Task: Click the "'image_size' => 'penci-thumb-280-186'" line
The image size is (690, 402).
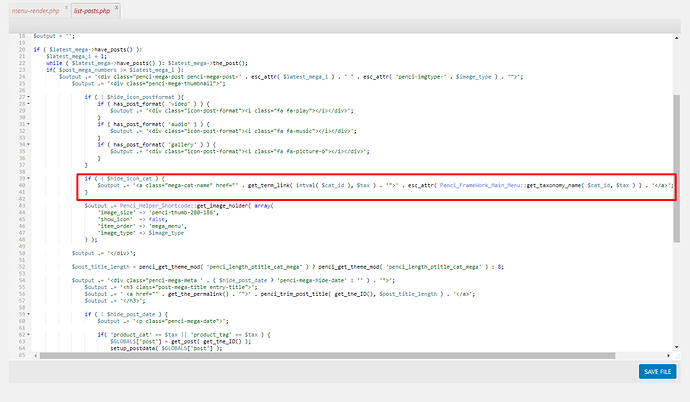Action: coord(158,212)
